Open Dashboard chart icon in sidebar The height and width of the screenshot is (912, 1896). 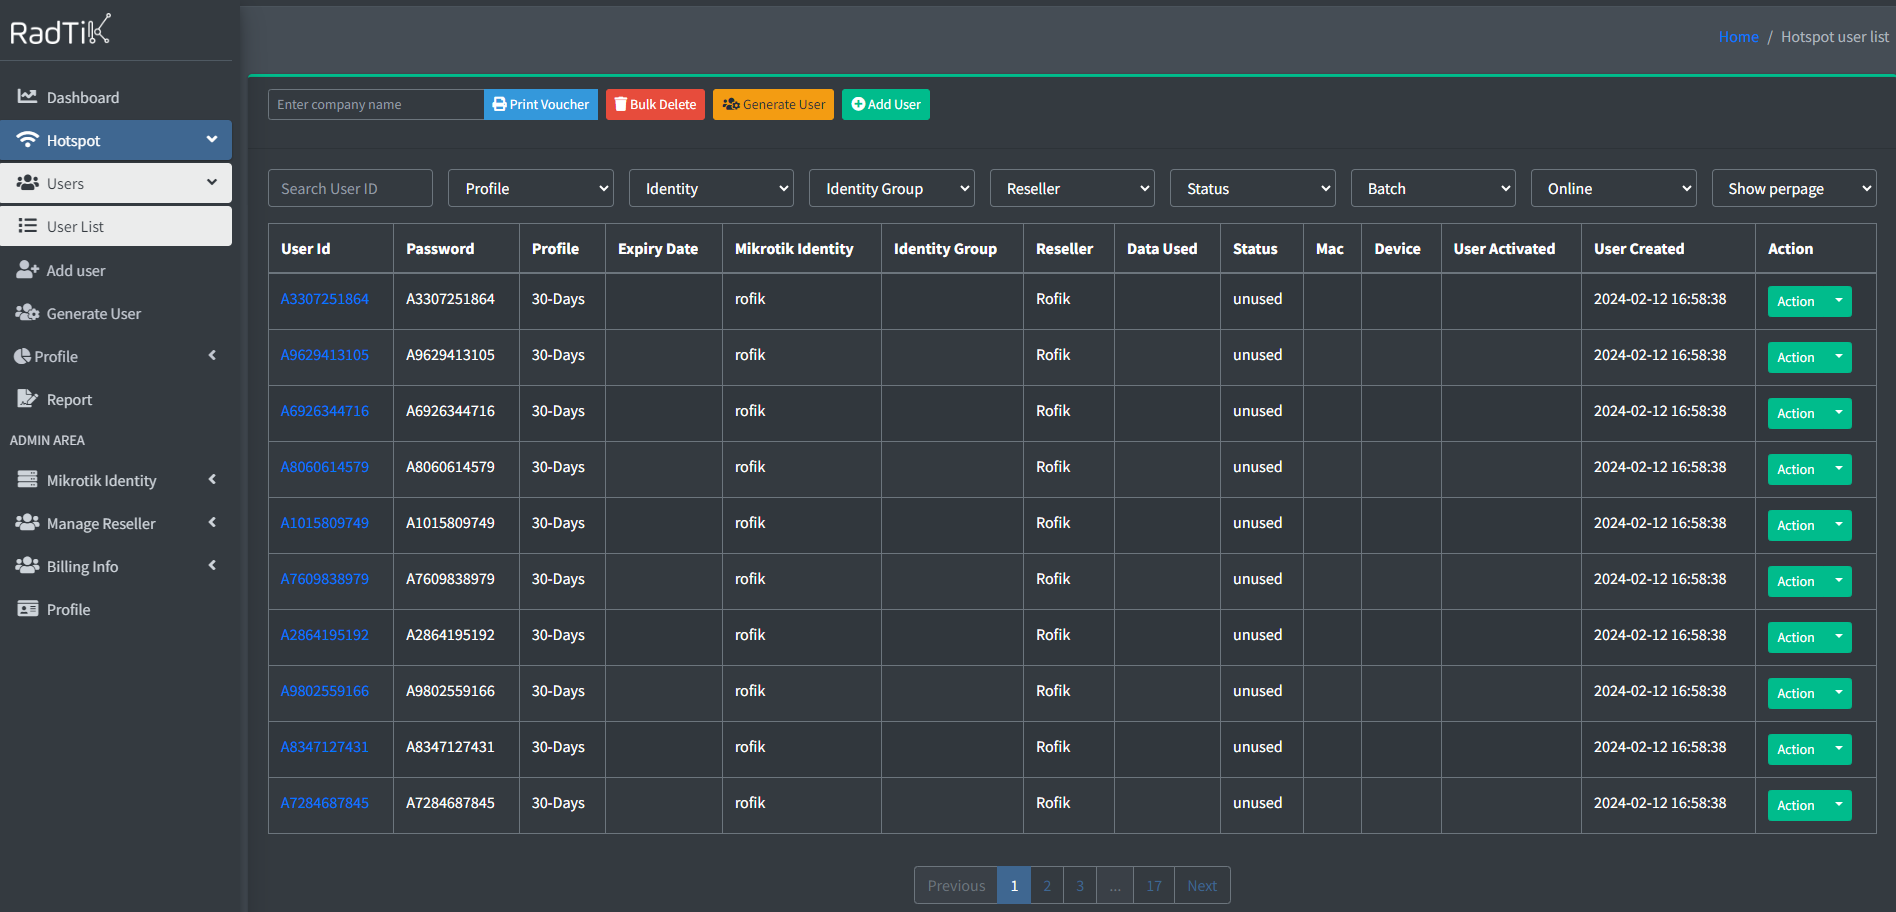pos(28,97)
